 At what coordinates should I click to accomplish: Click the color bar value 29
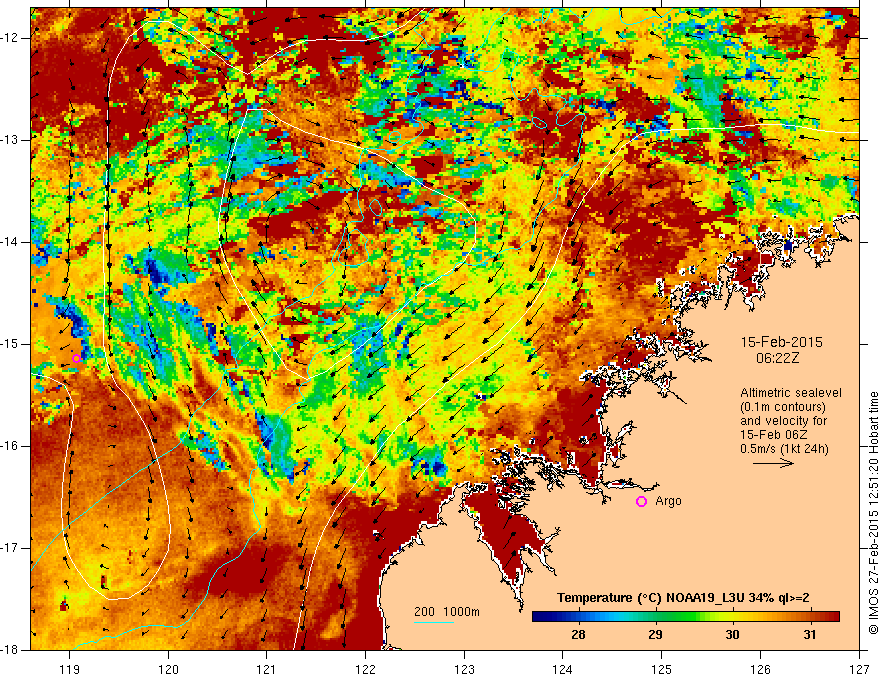pos(655,635)
